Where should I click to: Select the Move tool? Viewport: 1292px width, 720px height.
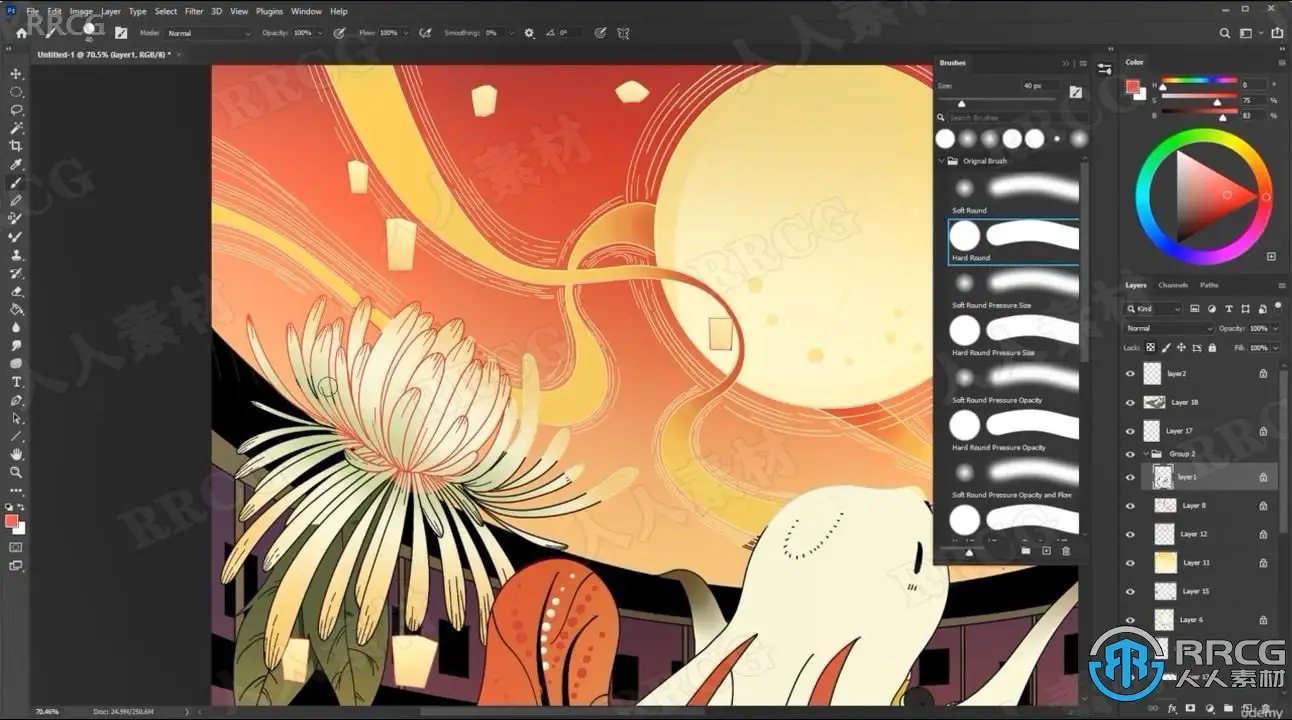16,74
